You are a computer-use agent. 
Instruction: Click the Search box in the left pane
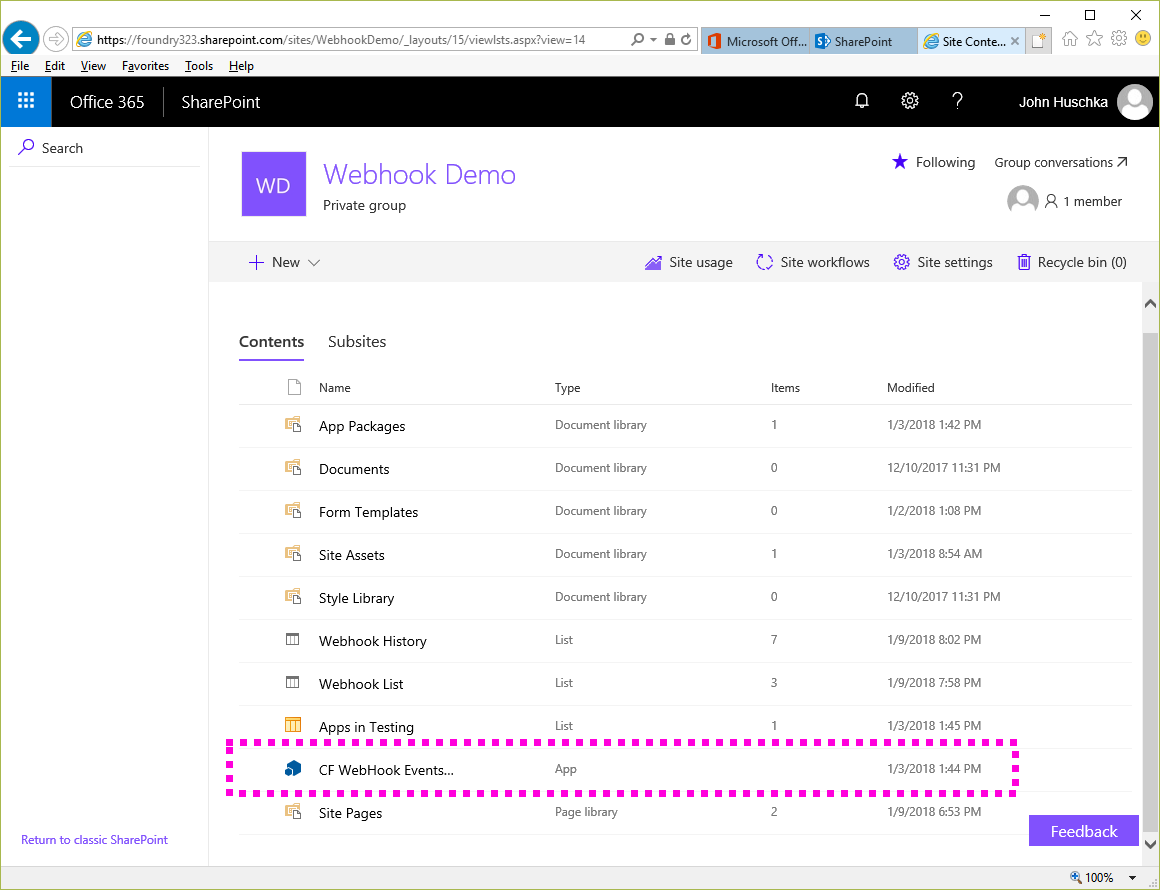click(104, 148)
